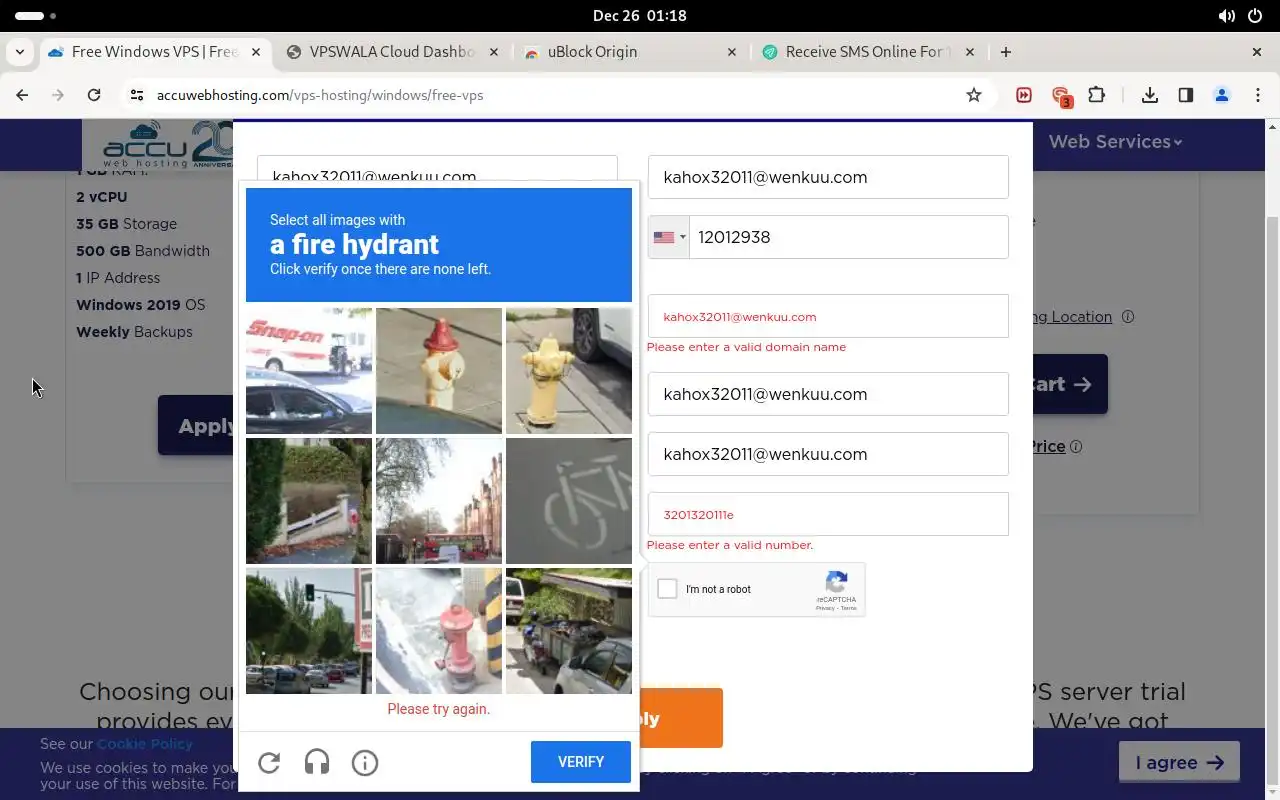Select the traffic light street tile
Screen dimensions: 1280x800
coord(309,631)
